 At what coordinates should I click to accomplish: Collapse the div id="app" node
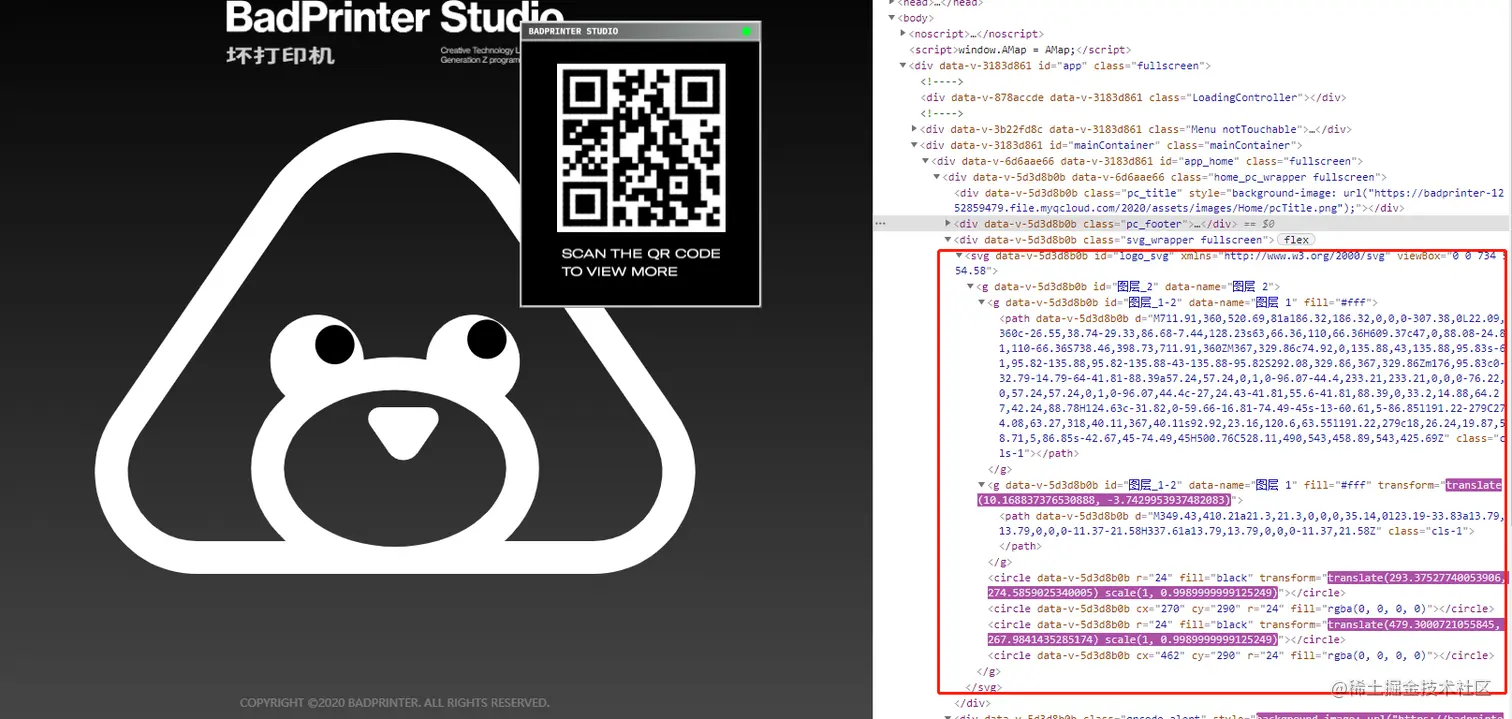click(904, 66)
